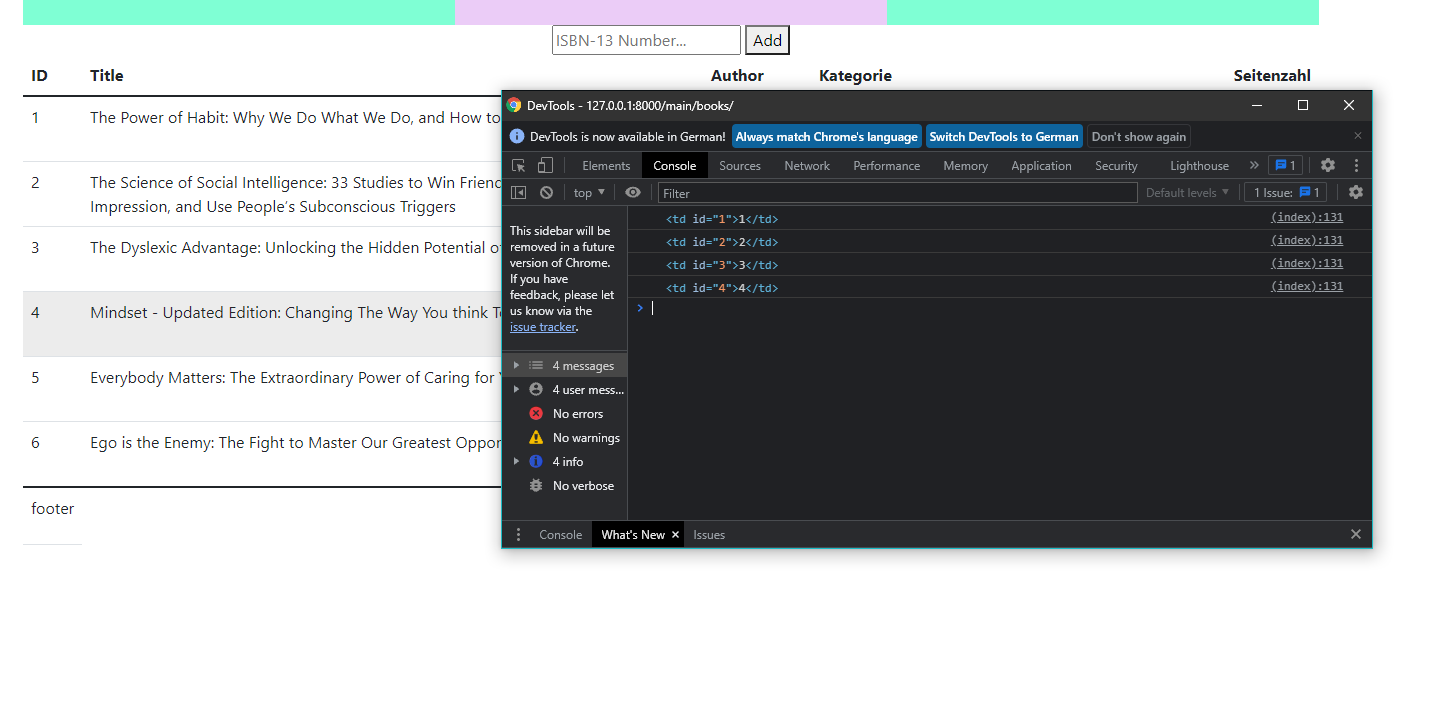Open live expression eye icon

click(633, 193)
